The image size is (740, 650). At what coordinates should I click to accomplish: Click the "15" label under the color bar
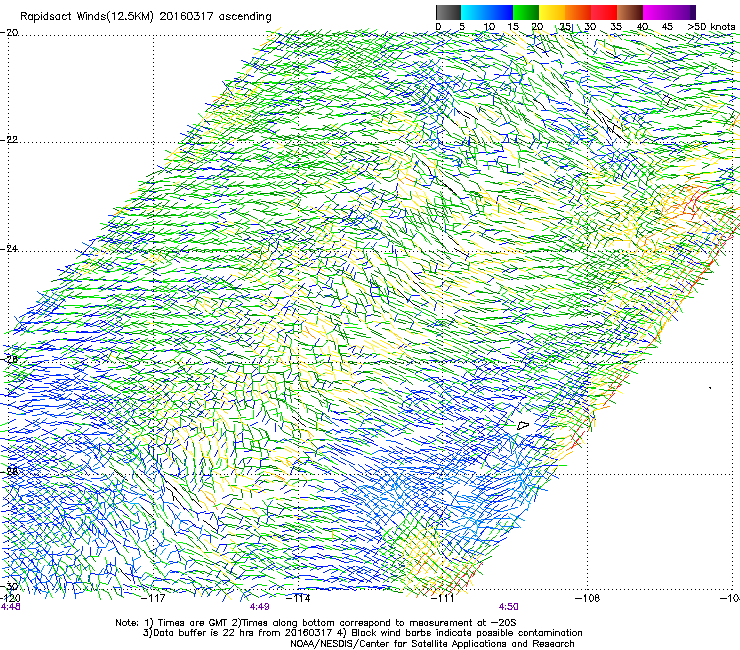[x=513, y=27]
